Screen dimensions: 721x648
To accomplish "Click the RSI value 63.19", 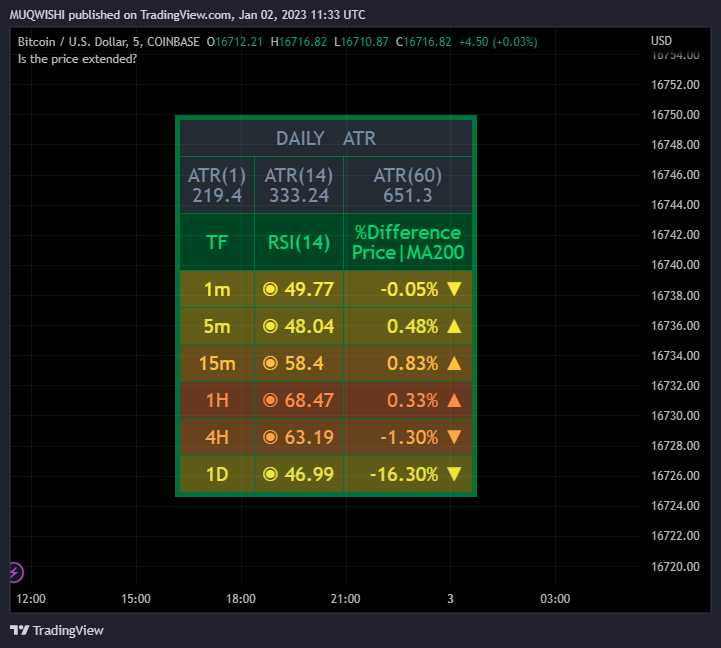I will point(309,437).
